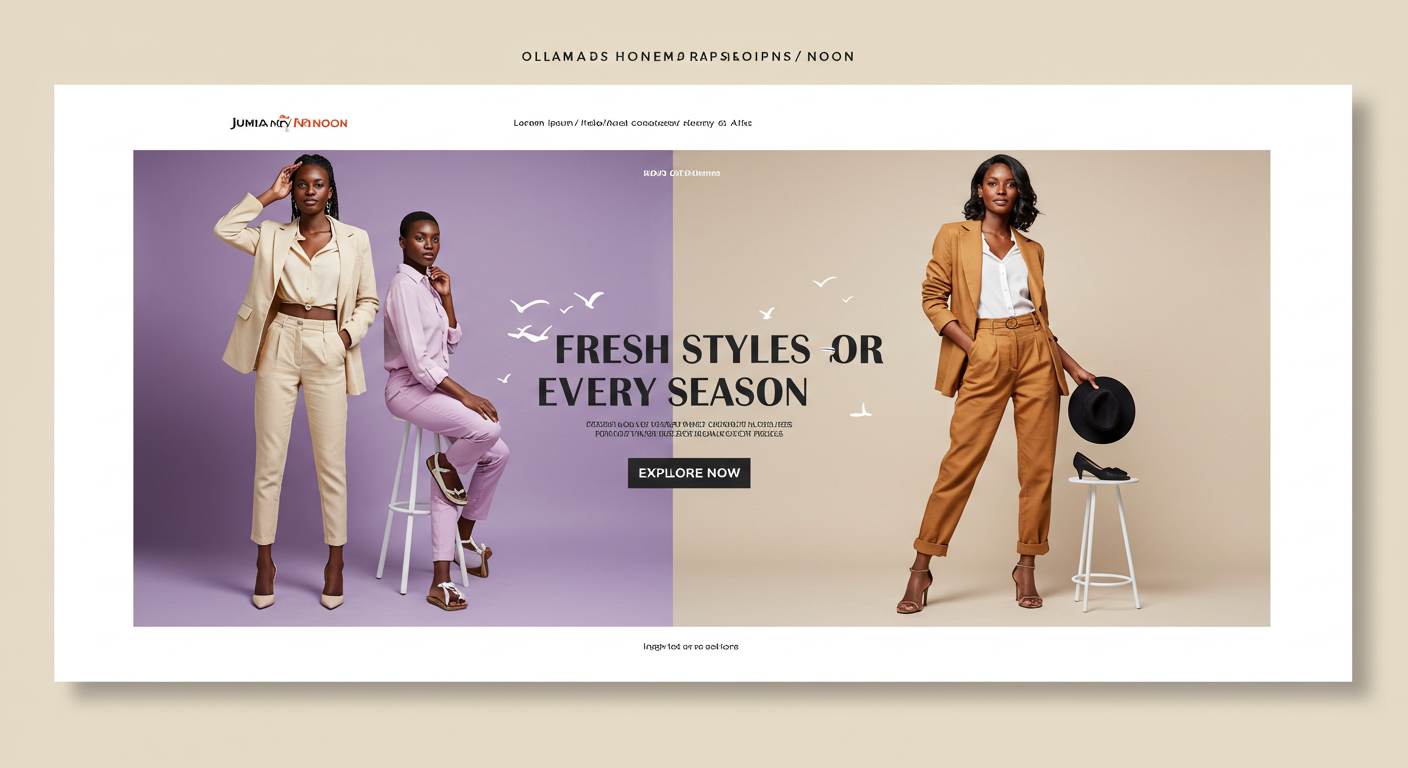Select the black hat held by model
Image resolution: width=1408 pixels, height=768 pixels.
1101,410
